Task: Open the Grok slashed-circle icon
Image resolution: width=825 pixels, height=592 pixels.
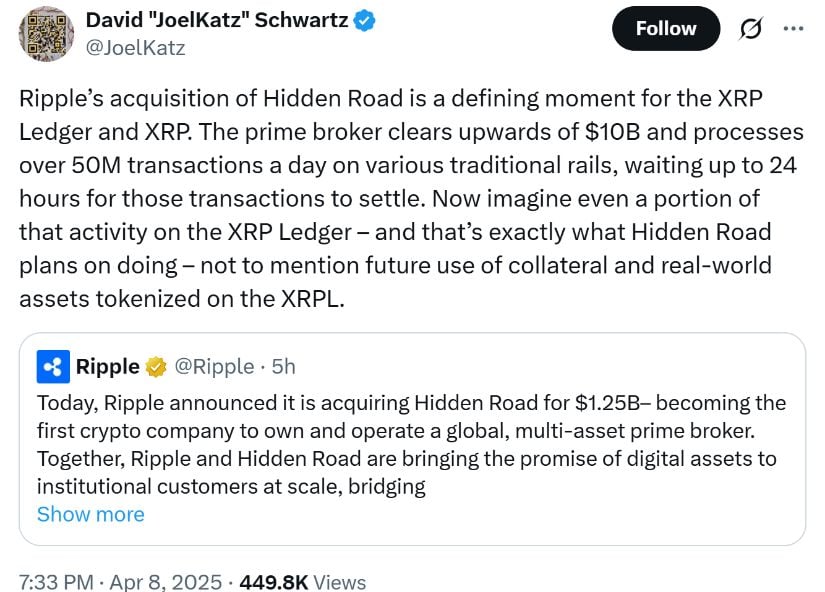Action: 748,28
